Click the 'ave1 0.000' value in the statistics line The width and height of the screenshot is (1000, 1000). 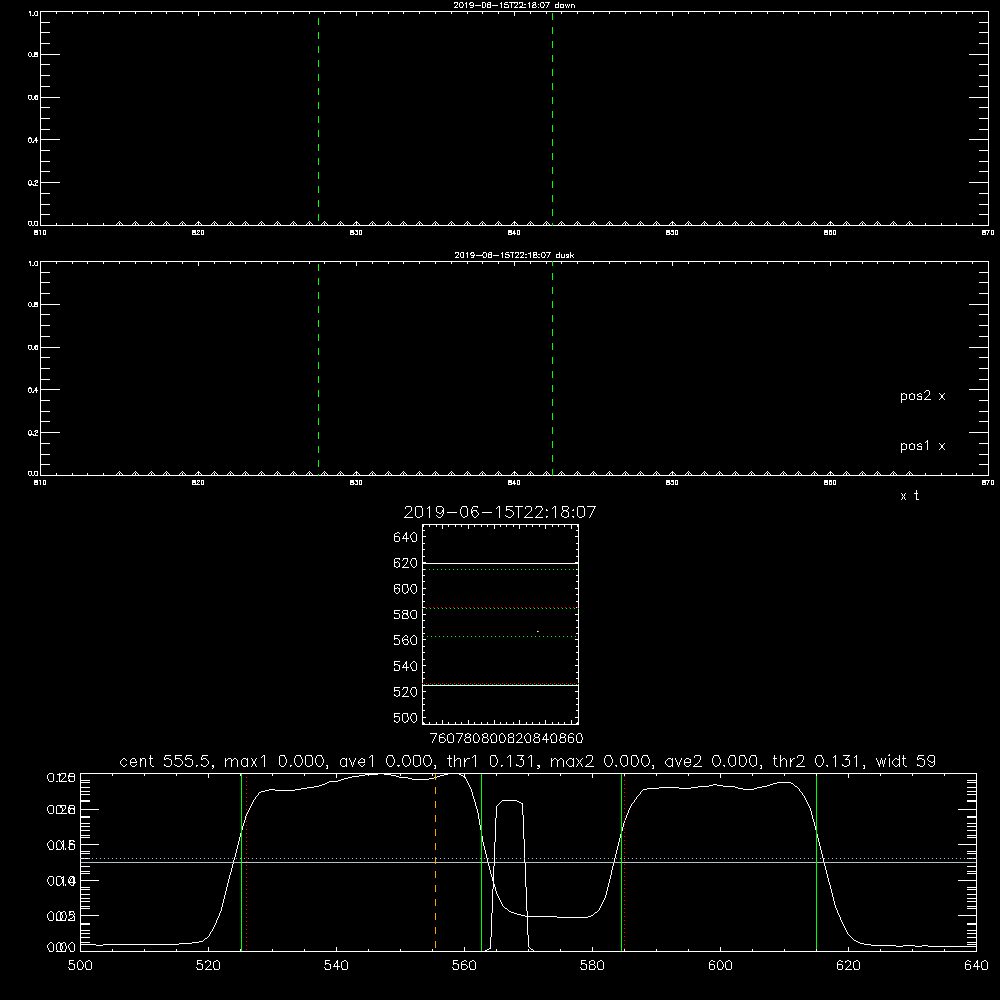click(x=387, y=761)
